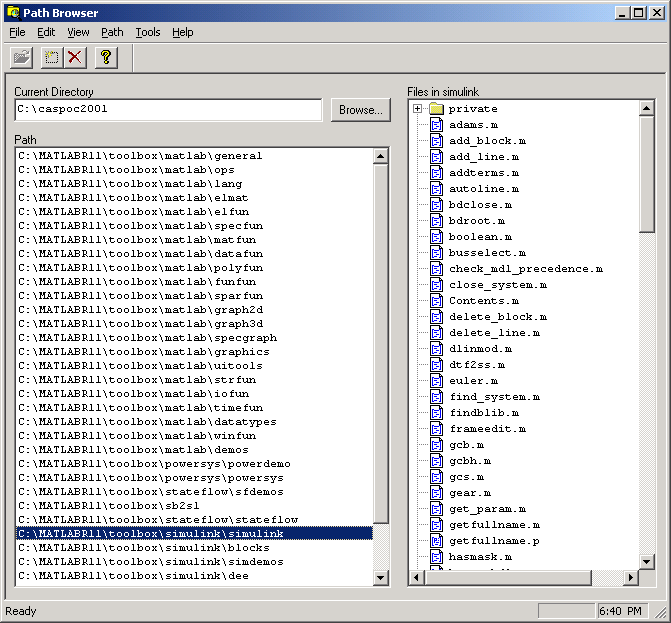Click the add_block.m file icon
The image size is (671, 623).
[x=436, y=141]
